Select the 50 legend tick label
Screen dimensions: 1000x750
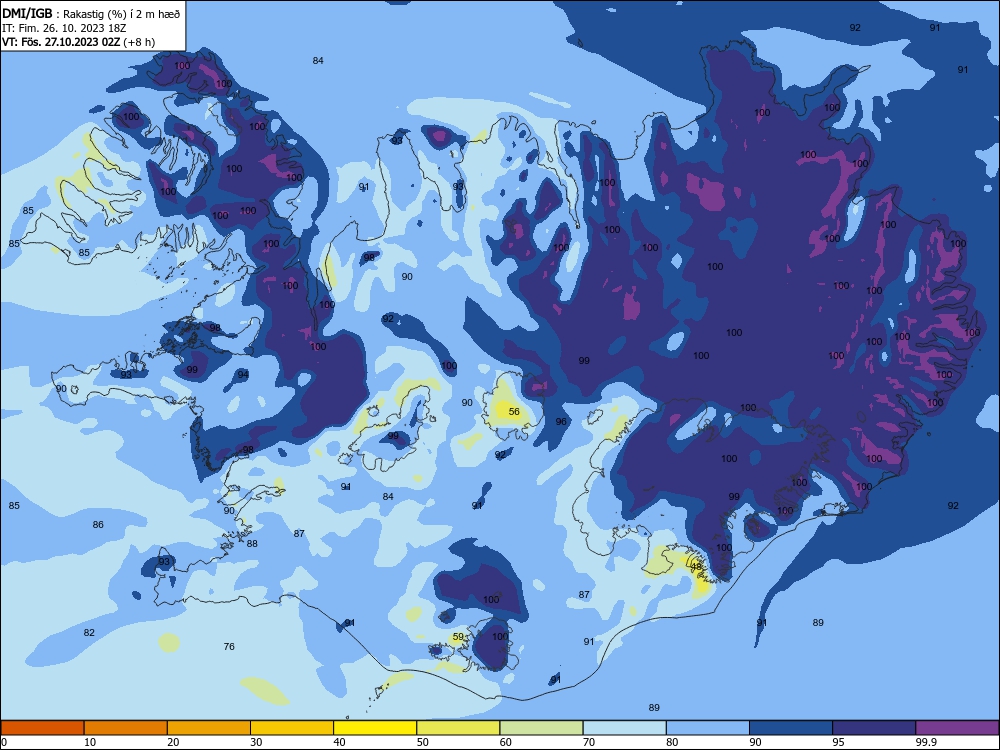[x=422, y=742]
